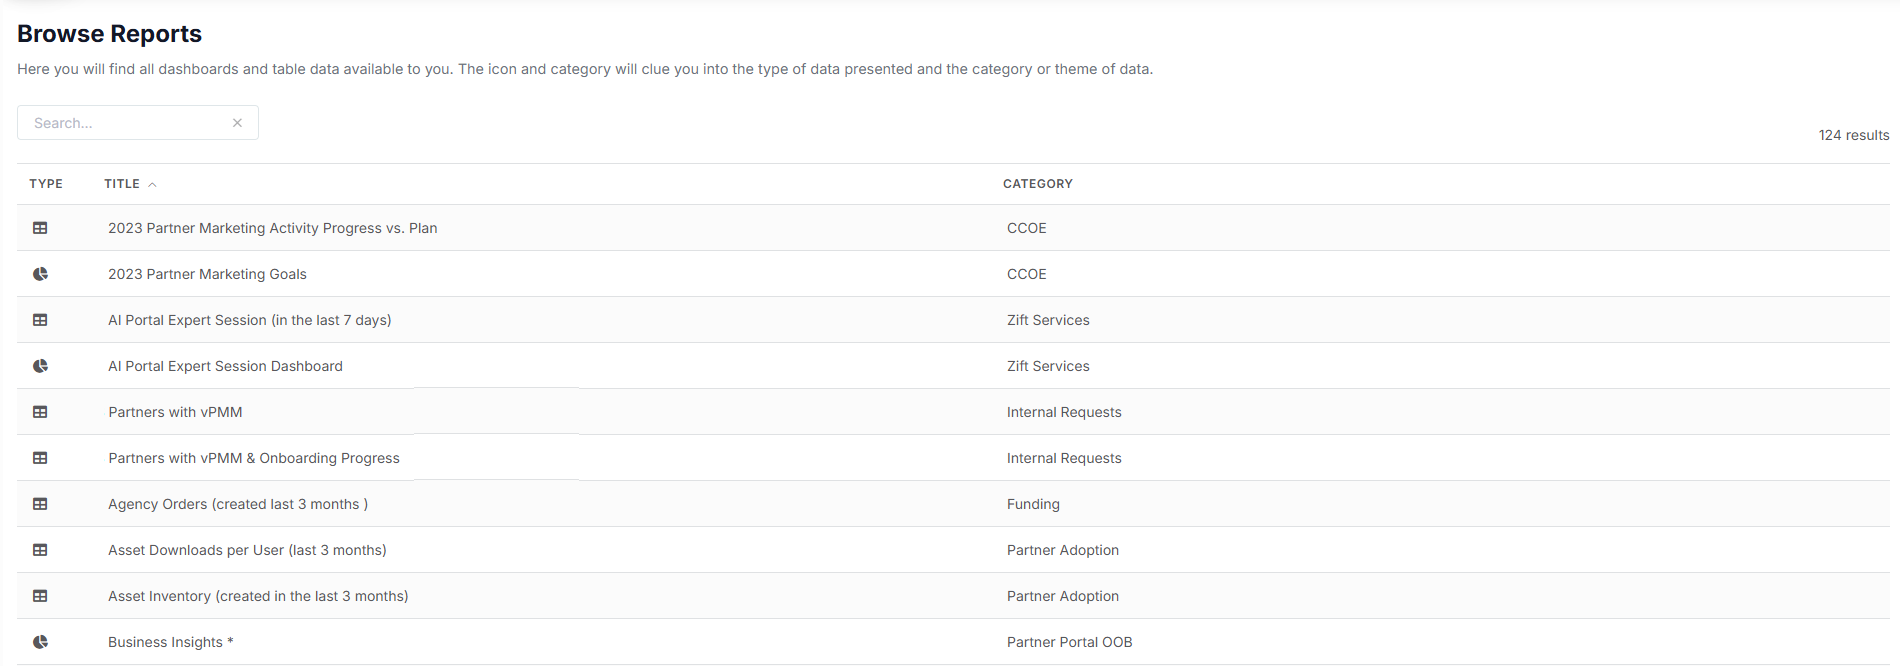Click dashboard icon for AI Portal Expert Session Dashboard
Viewport: 1900px width, 666px height.
click(40, 366)
